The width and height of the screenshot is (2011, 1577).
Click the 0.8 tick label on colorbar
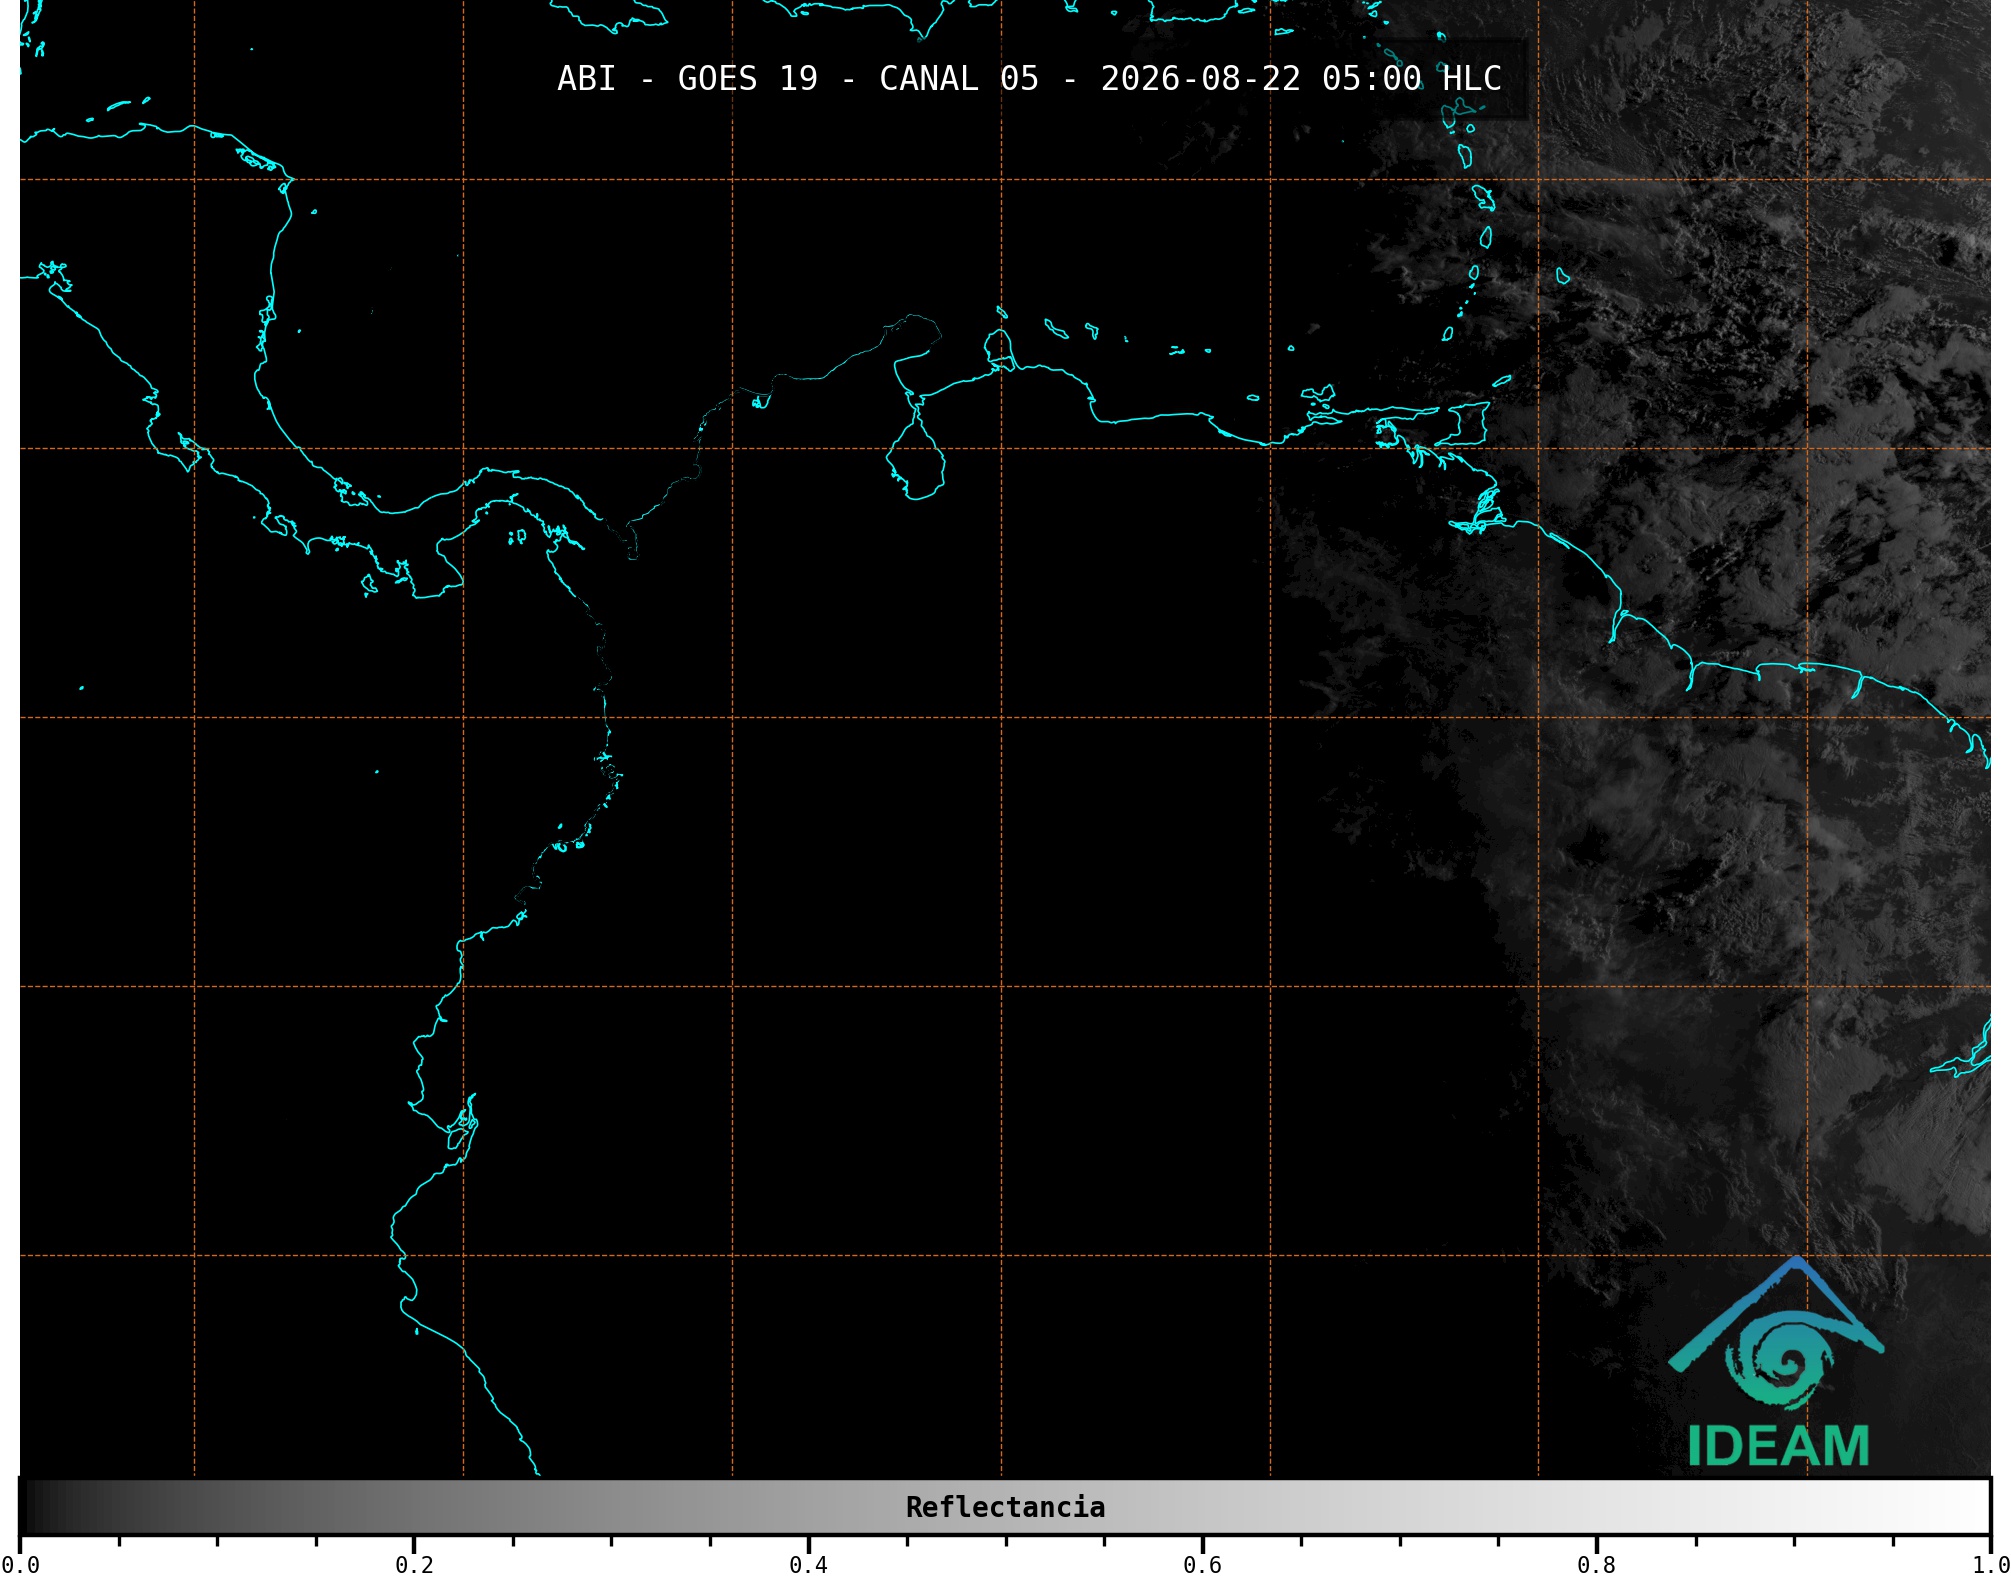1596,1565
